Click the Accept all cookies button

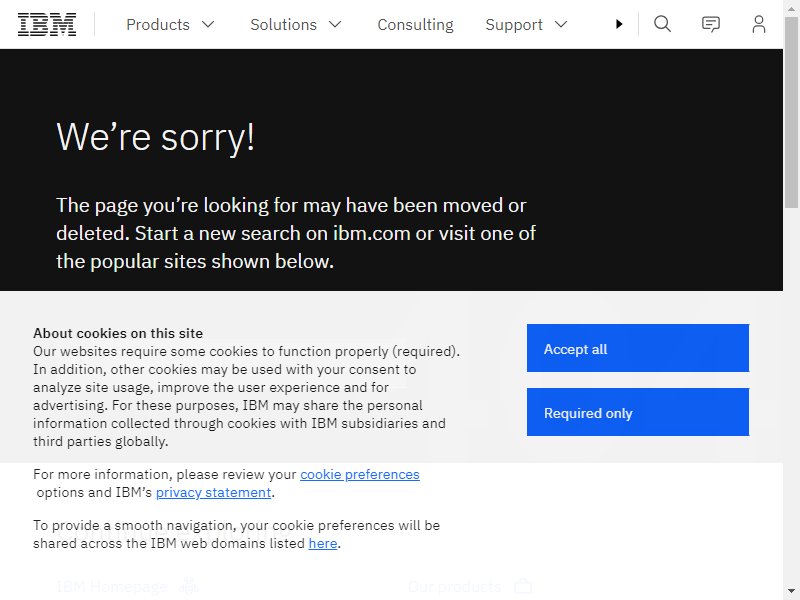coord(638,348)
